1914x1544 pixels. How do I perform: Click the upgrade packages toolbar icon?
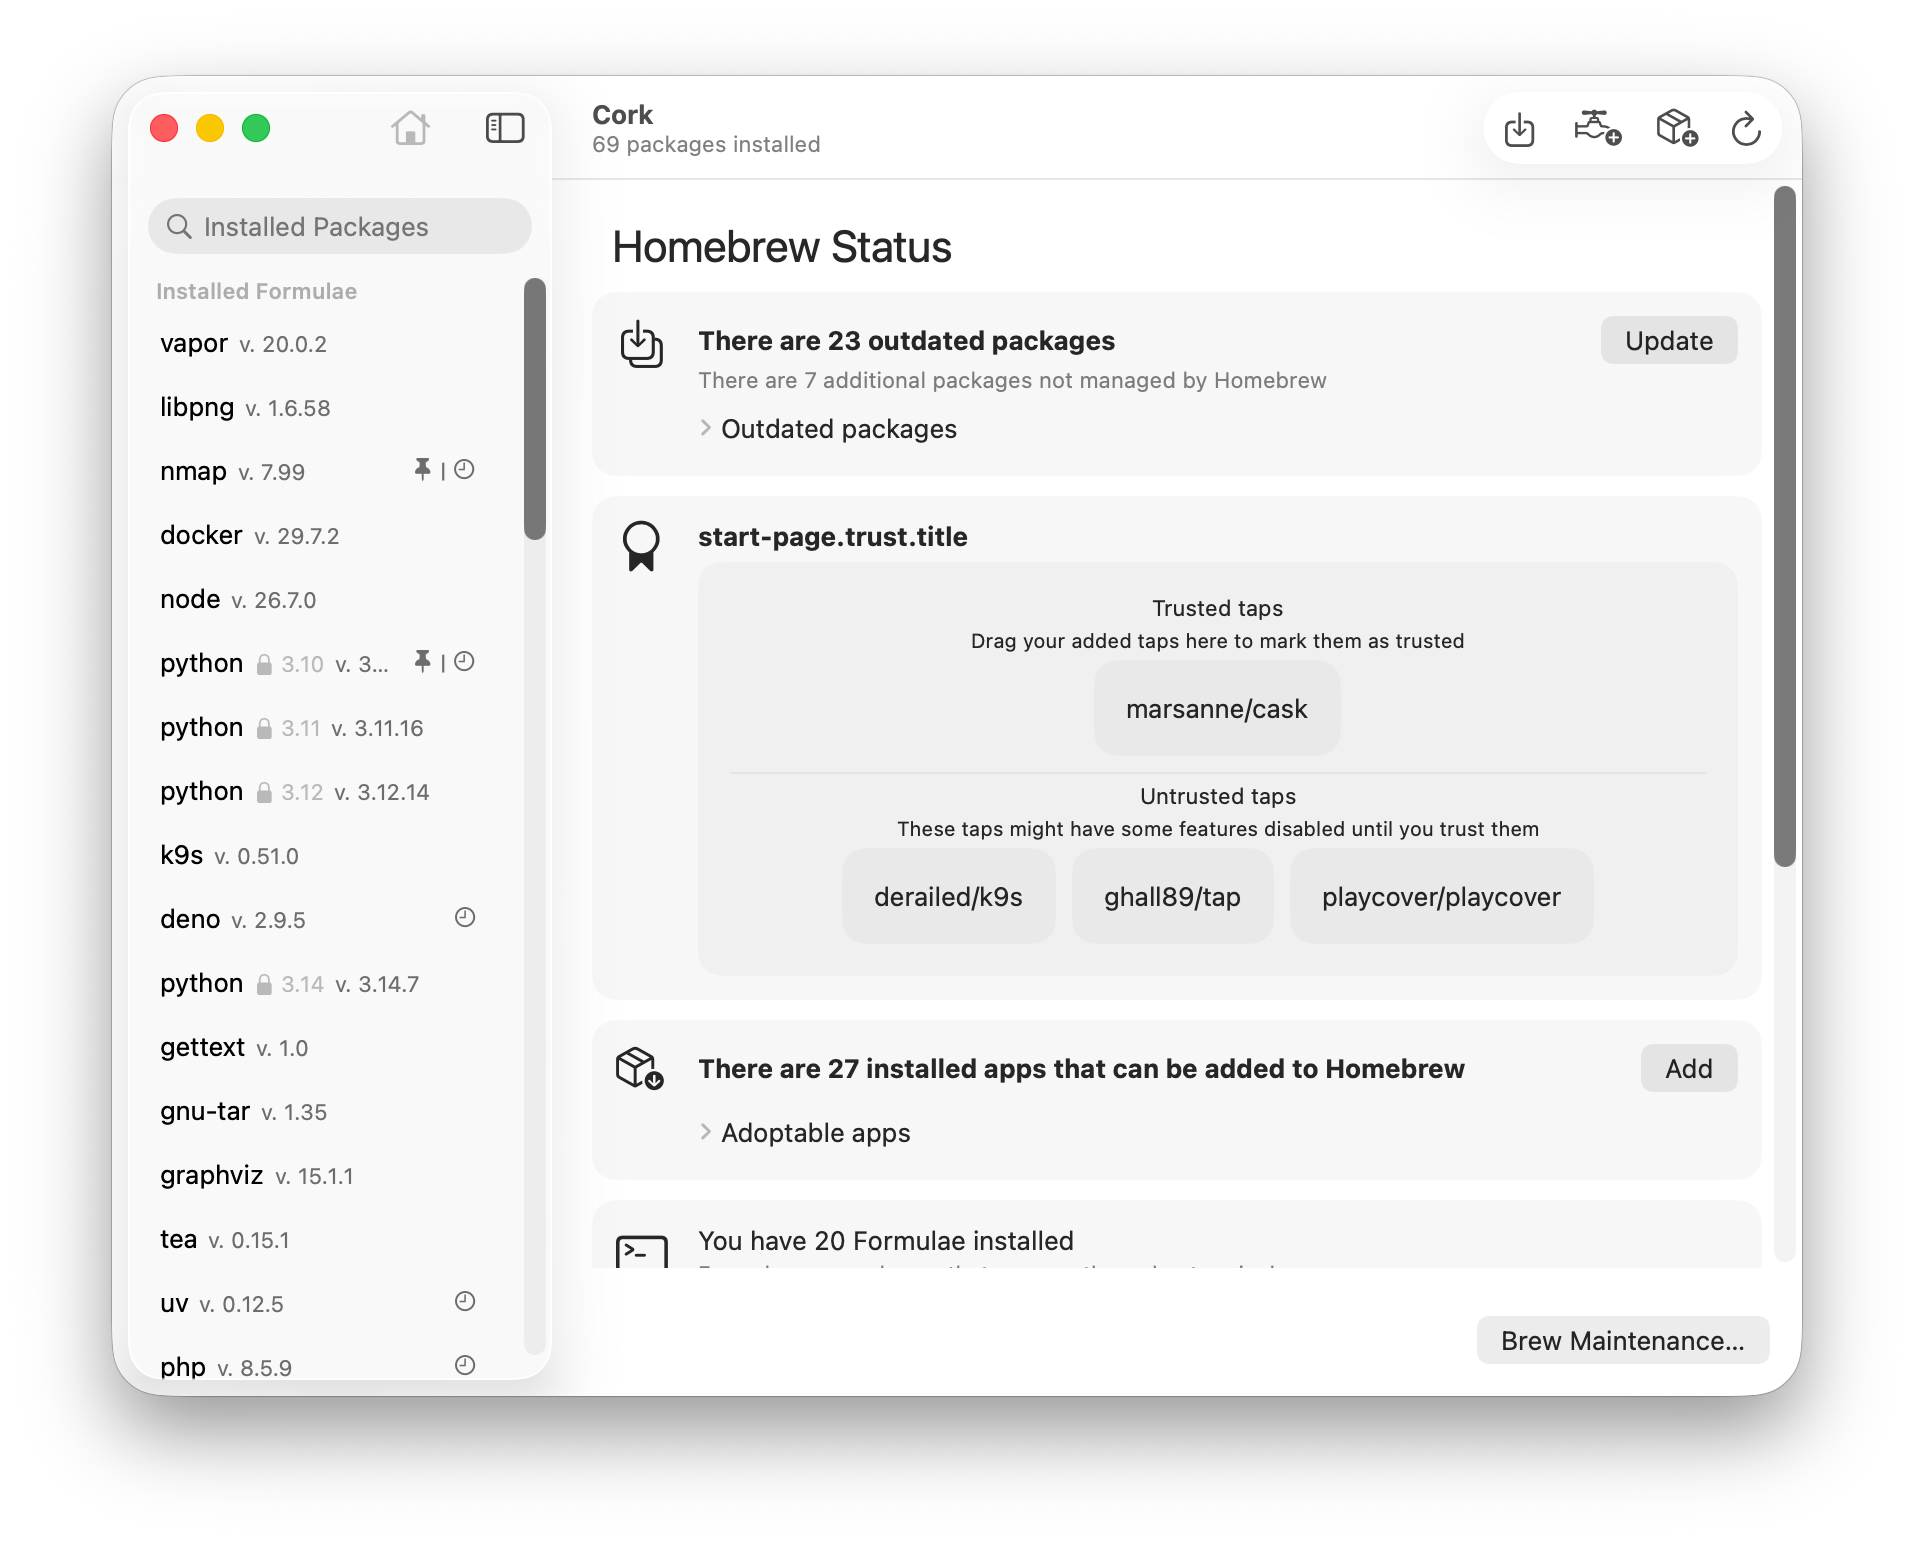point(1519,129)
